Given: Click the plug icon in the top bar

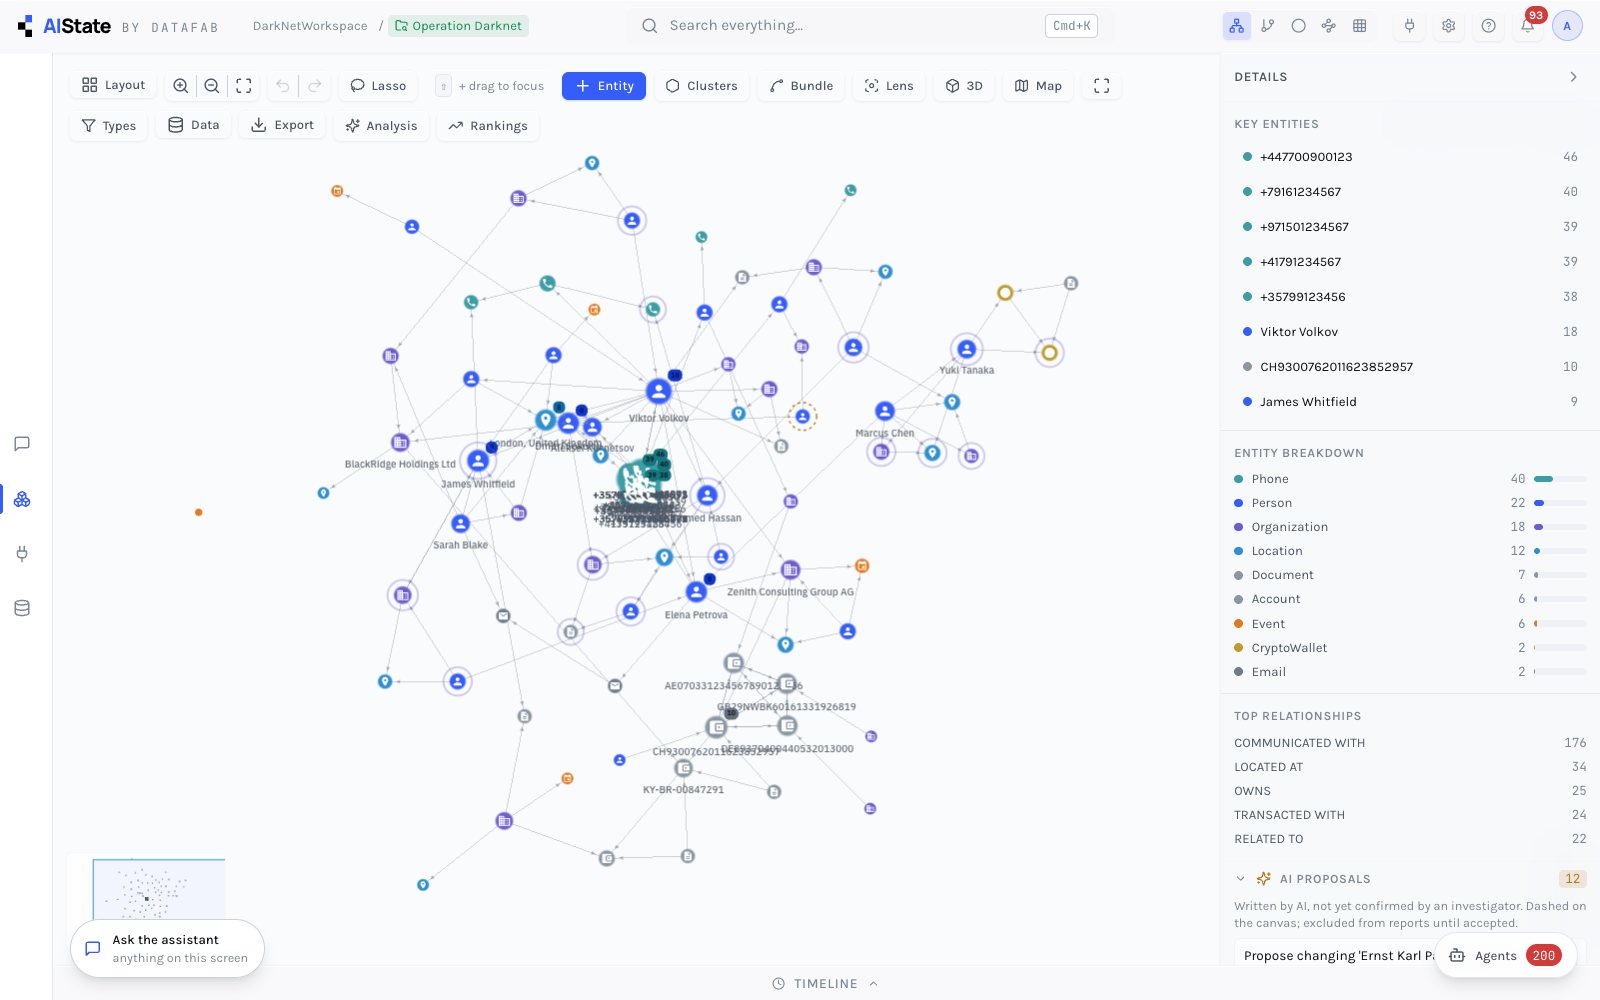Looking at the screenshot, I should (x=1410, y=26).
